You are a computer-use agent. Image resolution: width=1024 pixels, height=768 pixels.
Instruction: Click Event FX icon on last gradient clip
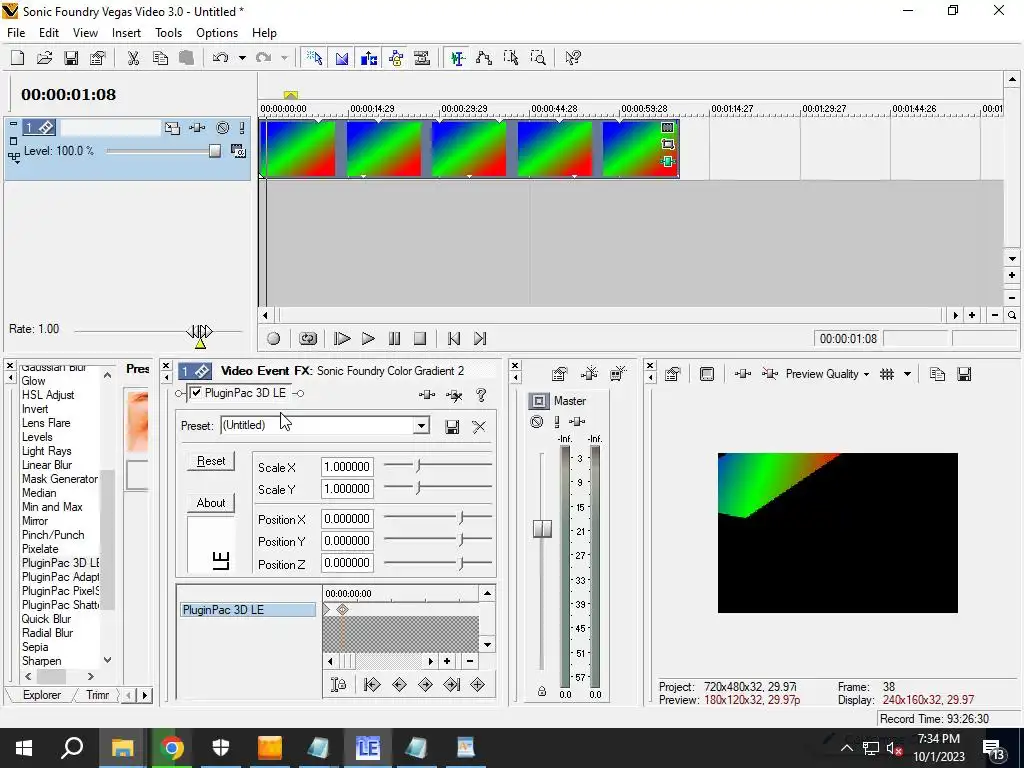point(667,161)
